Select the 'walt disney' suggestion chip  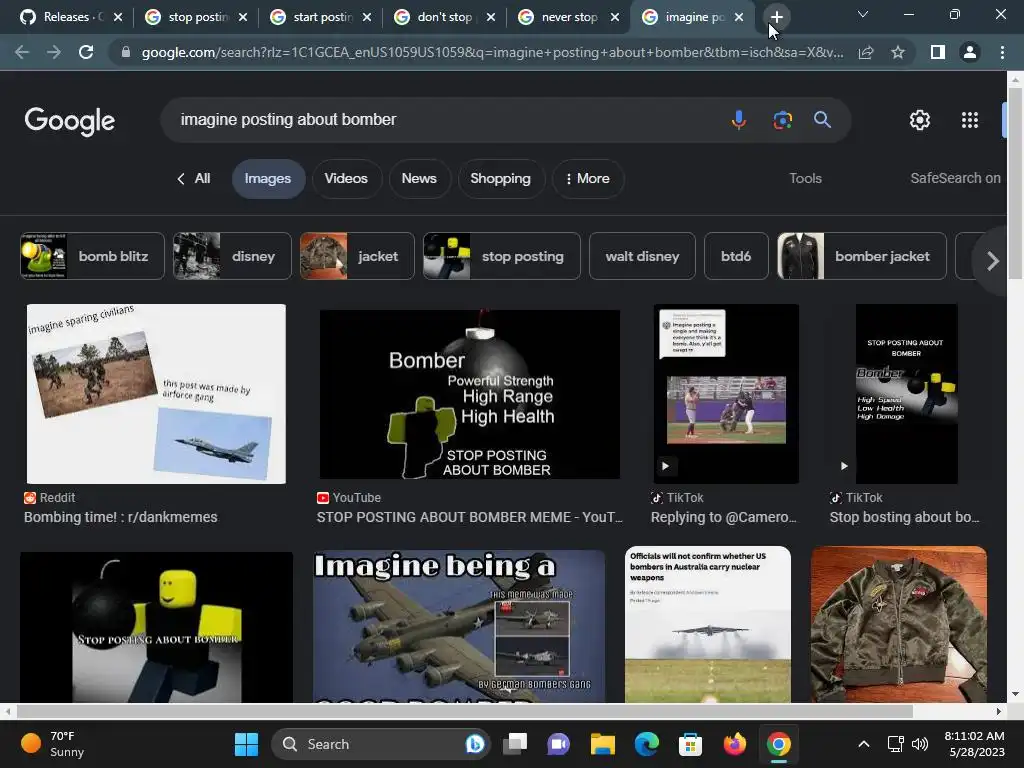[643, 256]
